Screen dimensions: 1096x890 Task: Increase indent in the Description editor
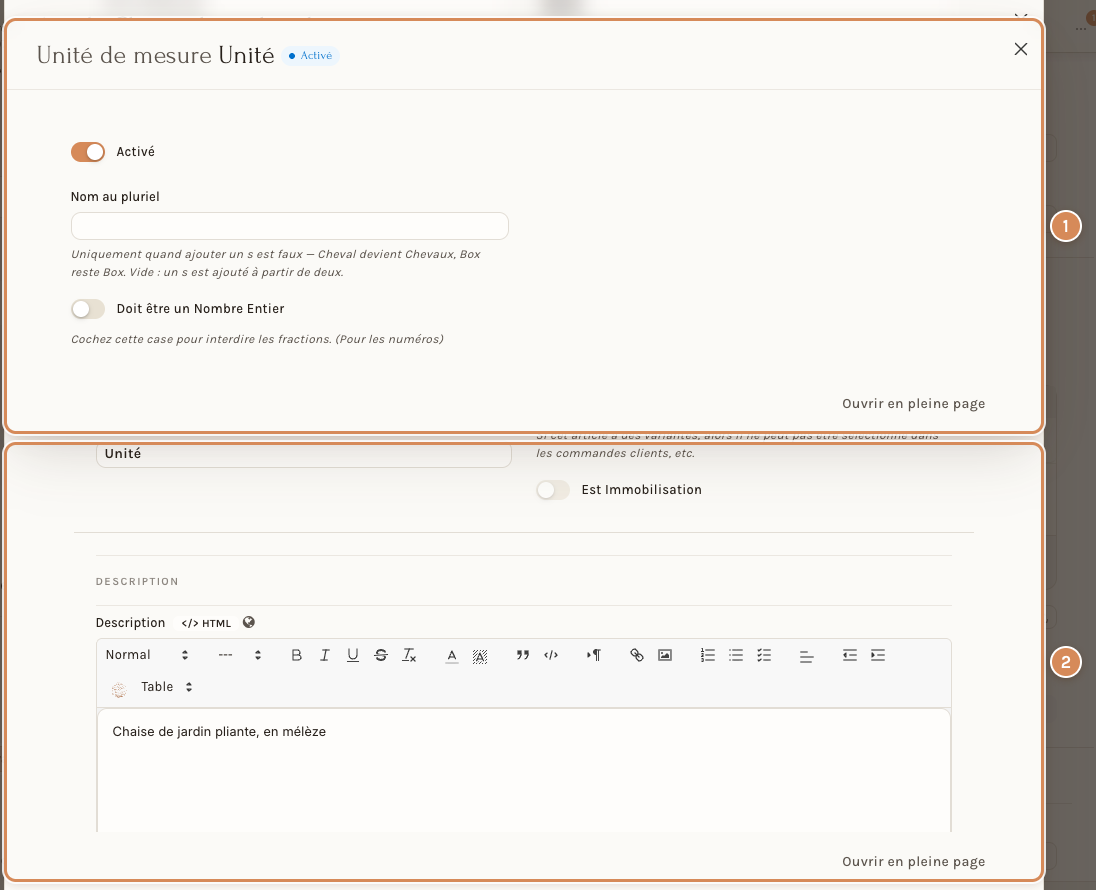(878, 655)
